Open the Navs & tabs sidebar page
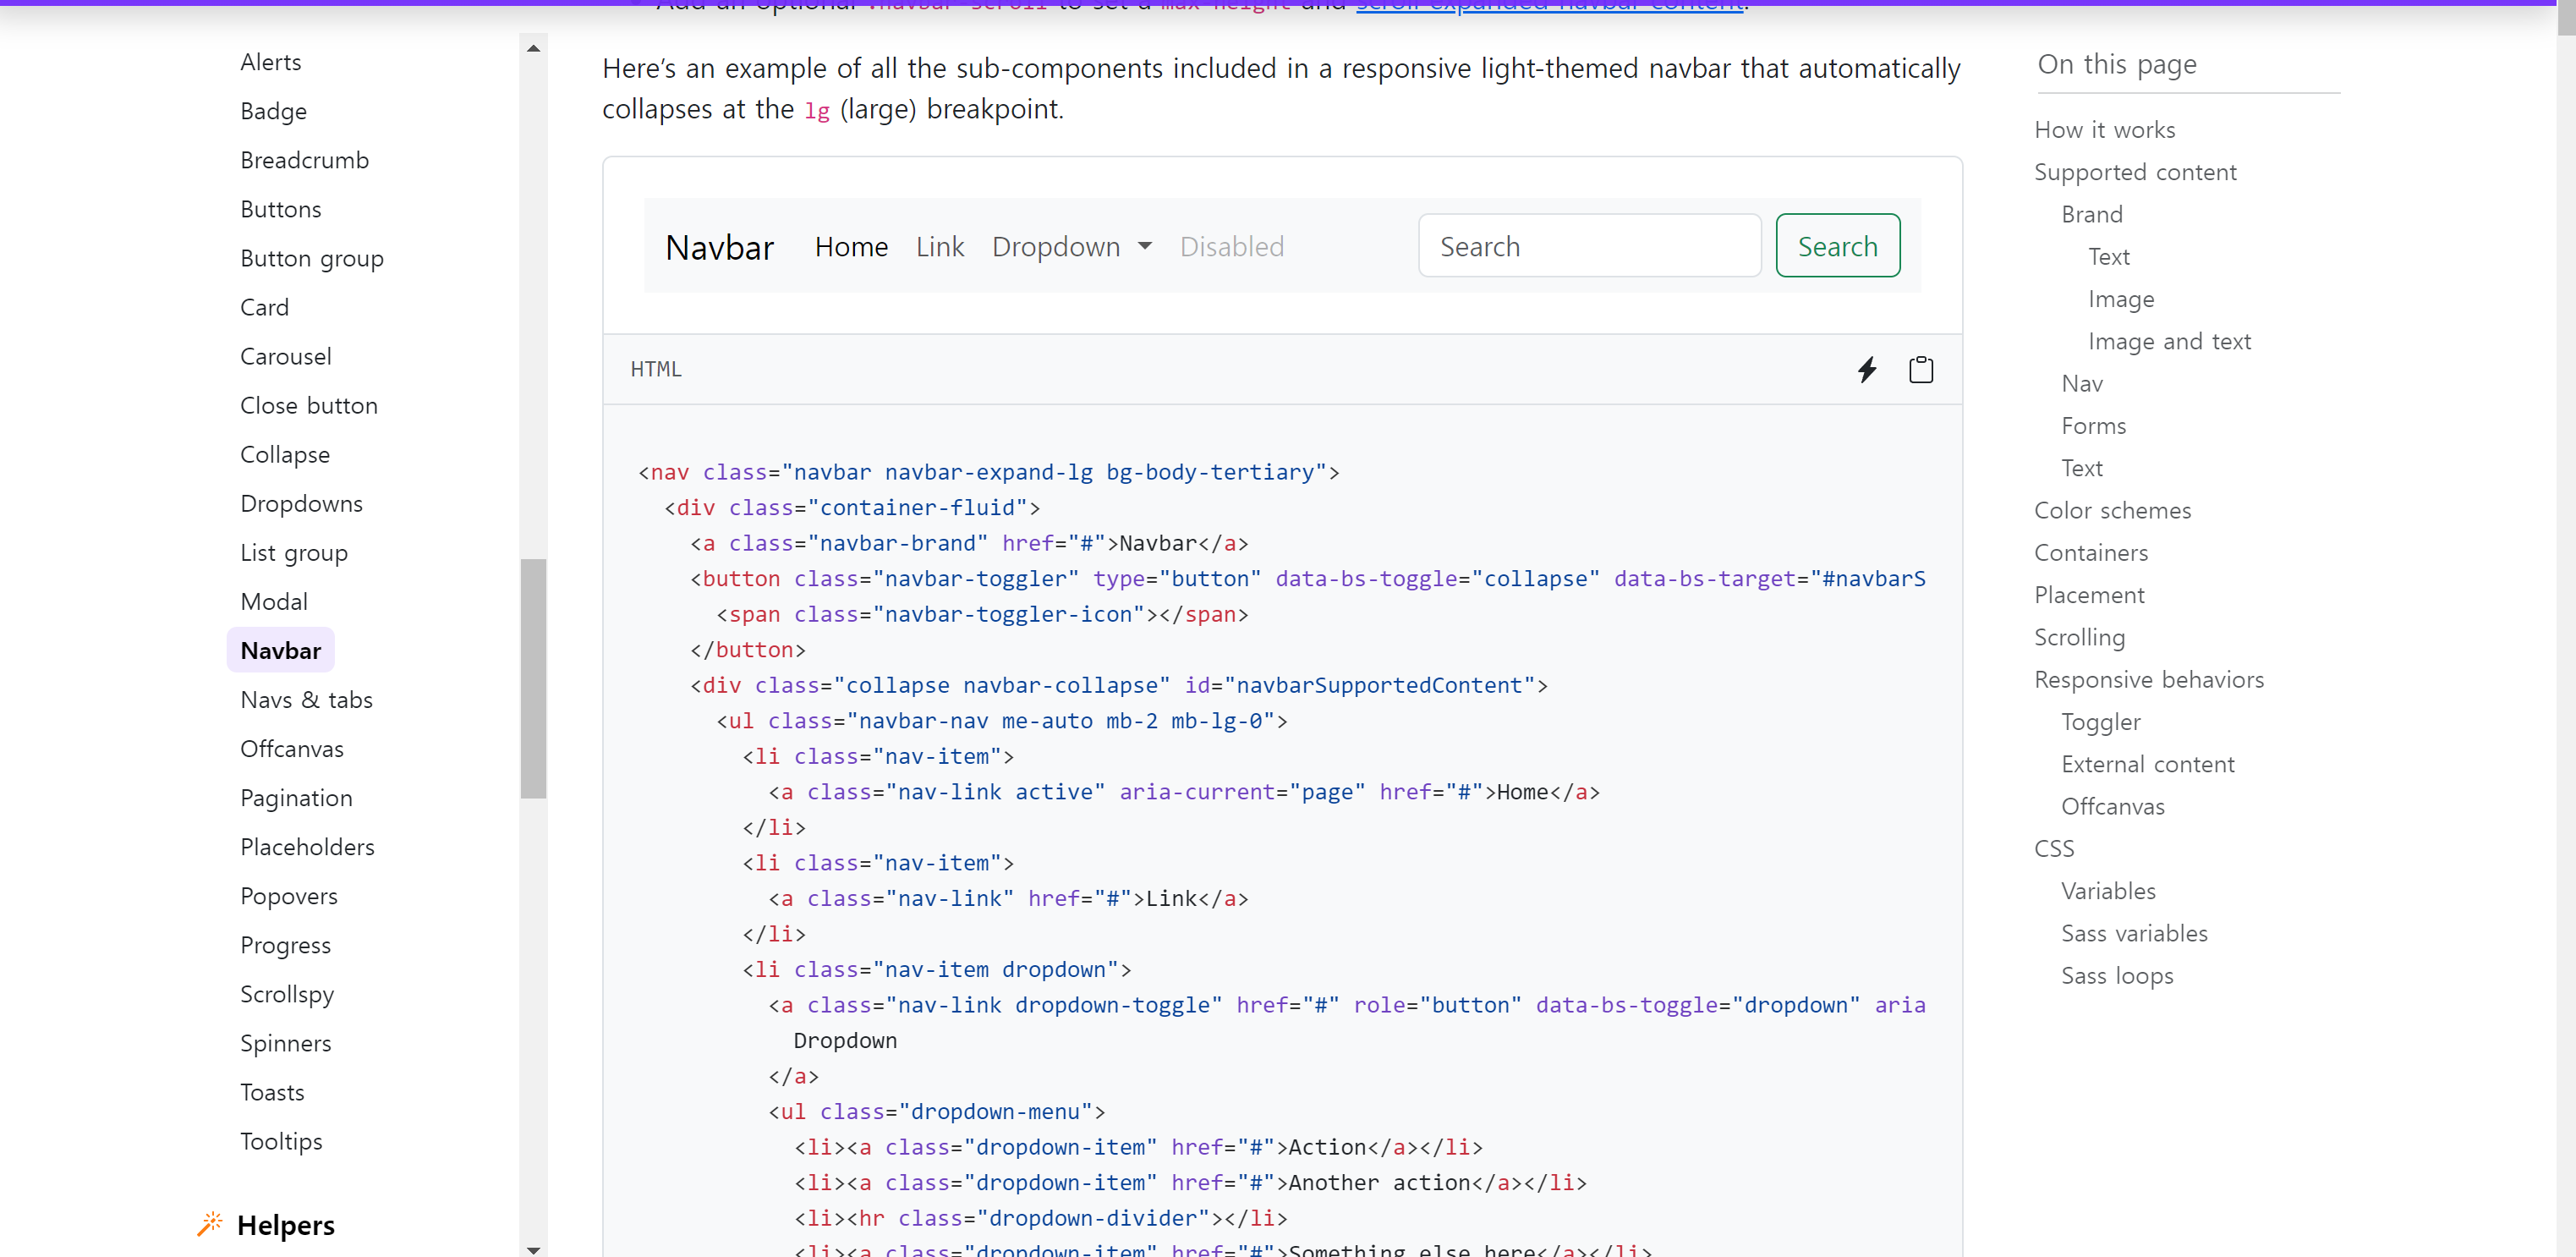Image resolution: width=2576 pixels, height=1257 pixels. [306, 699]
